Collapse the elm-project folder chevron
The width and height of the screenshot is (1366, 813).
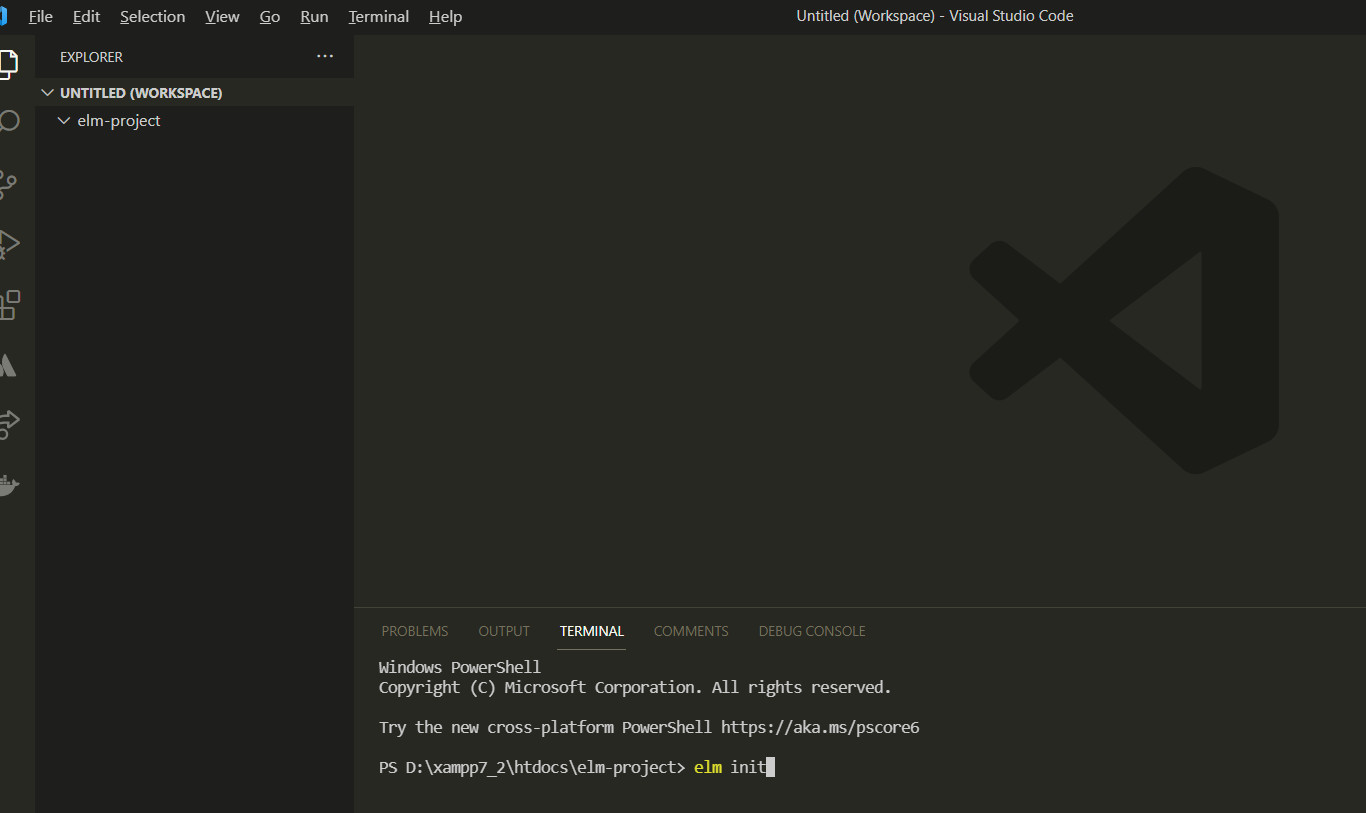(64, 121)
